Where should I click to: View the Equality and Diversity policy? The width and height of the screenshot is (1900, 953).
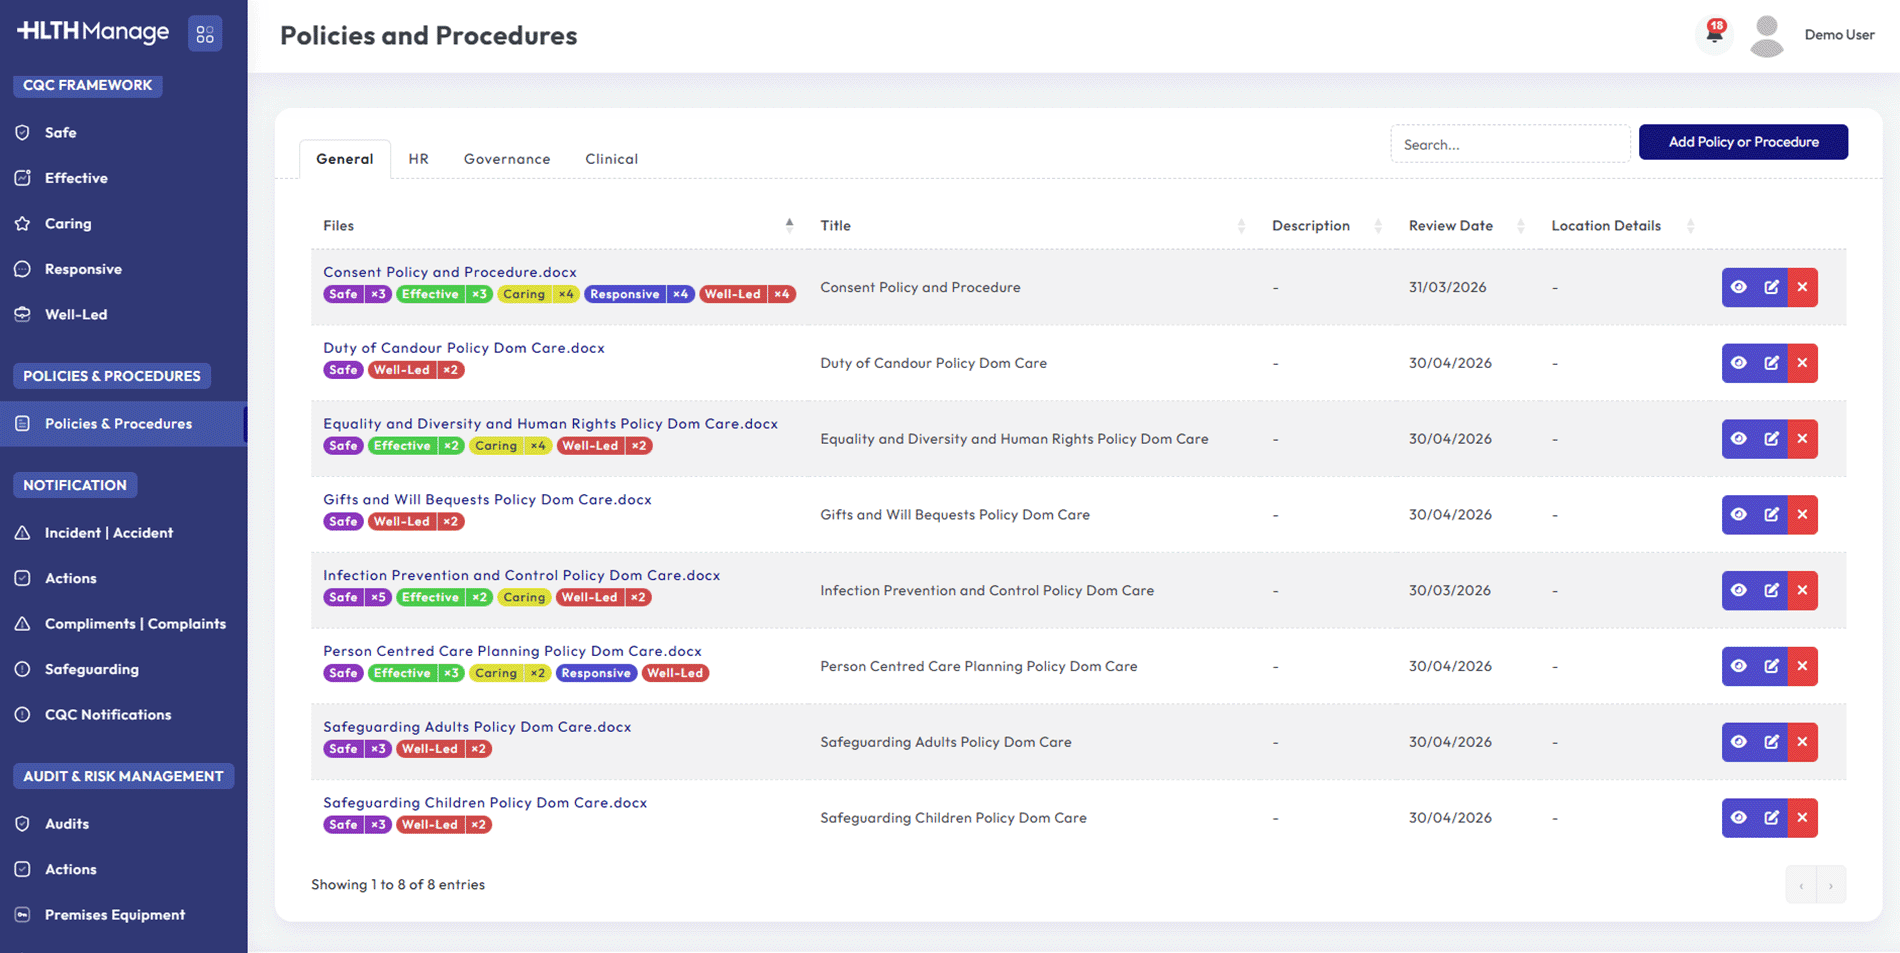(1739, 439)
